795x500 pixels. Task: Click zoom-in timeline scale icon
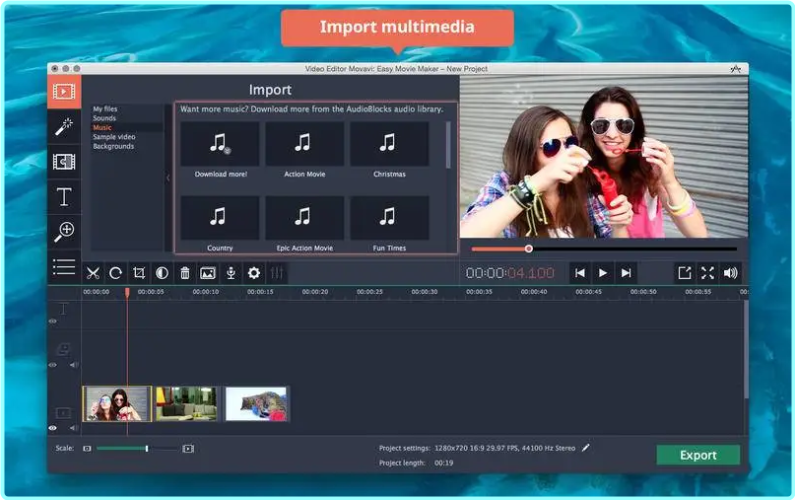click(188, 449)
